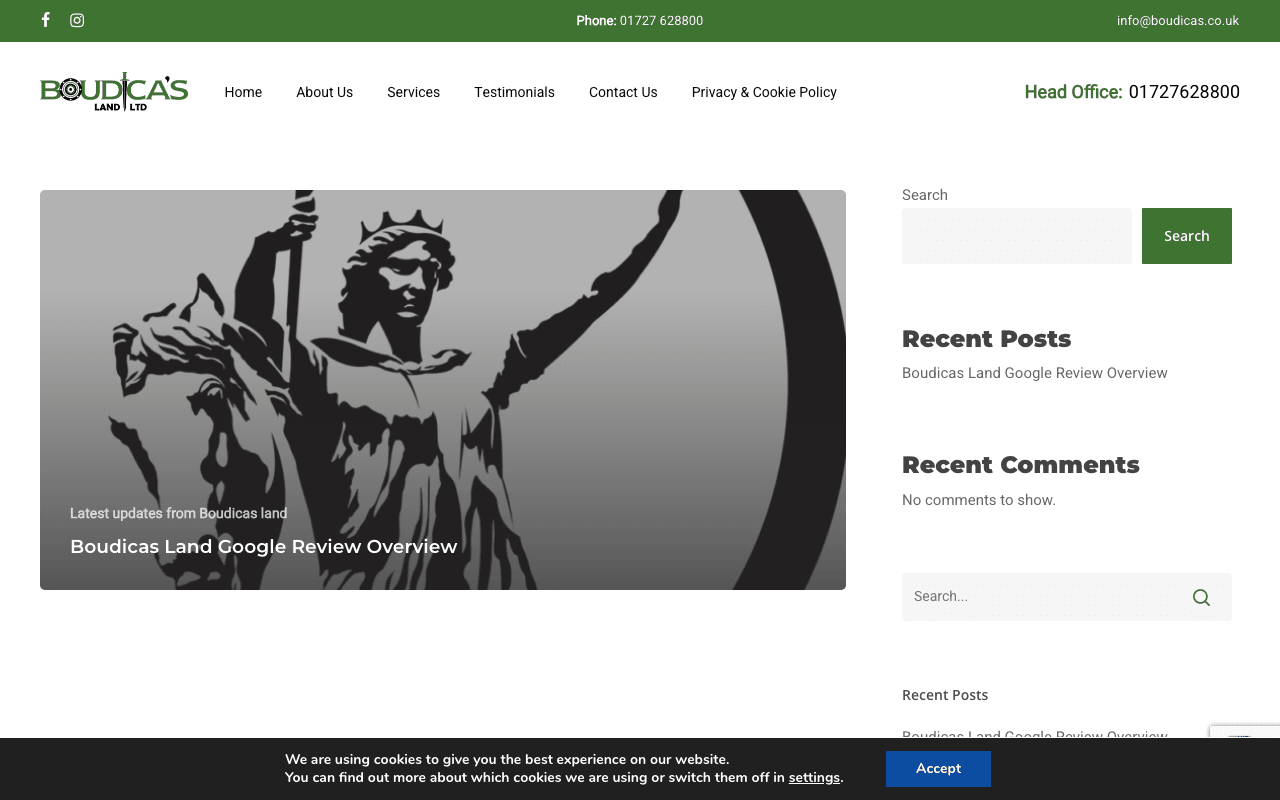
Task: Call the top bar phone number 01727 628800
Action: tap(661, 20)
